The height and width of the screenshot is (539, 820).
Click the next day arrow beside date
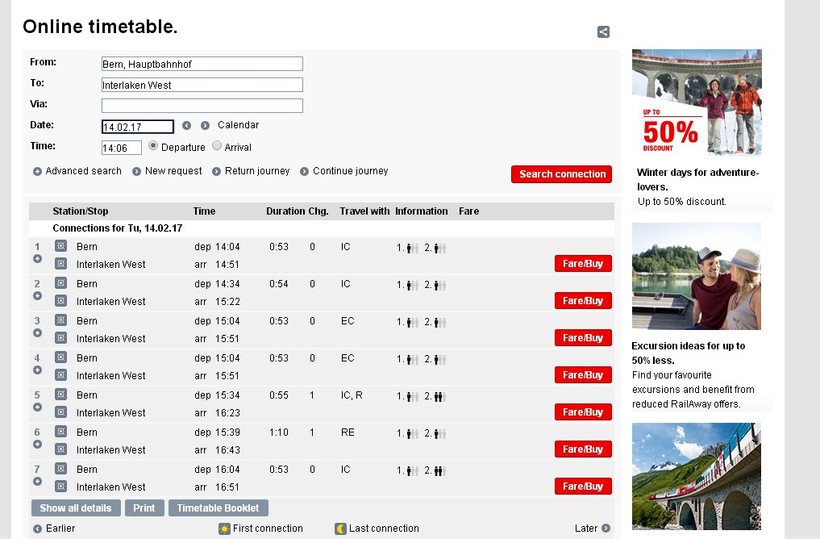tap(205, 126)
